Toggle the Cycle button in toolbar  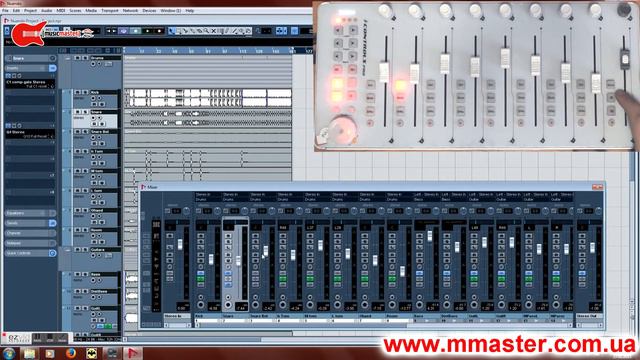tap(123, 31)
